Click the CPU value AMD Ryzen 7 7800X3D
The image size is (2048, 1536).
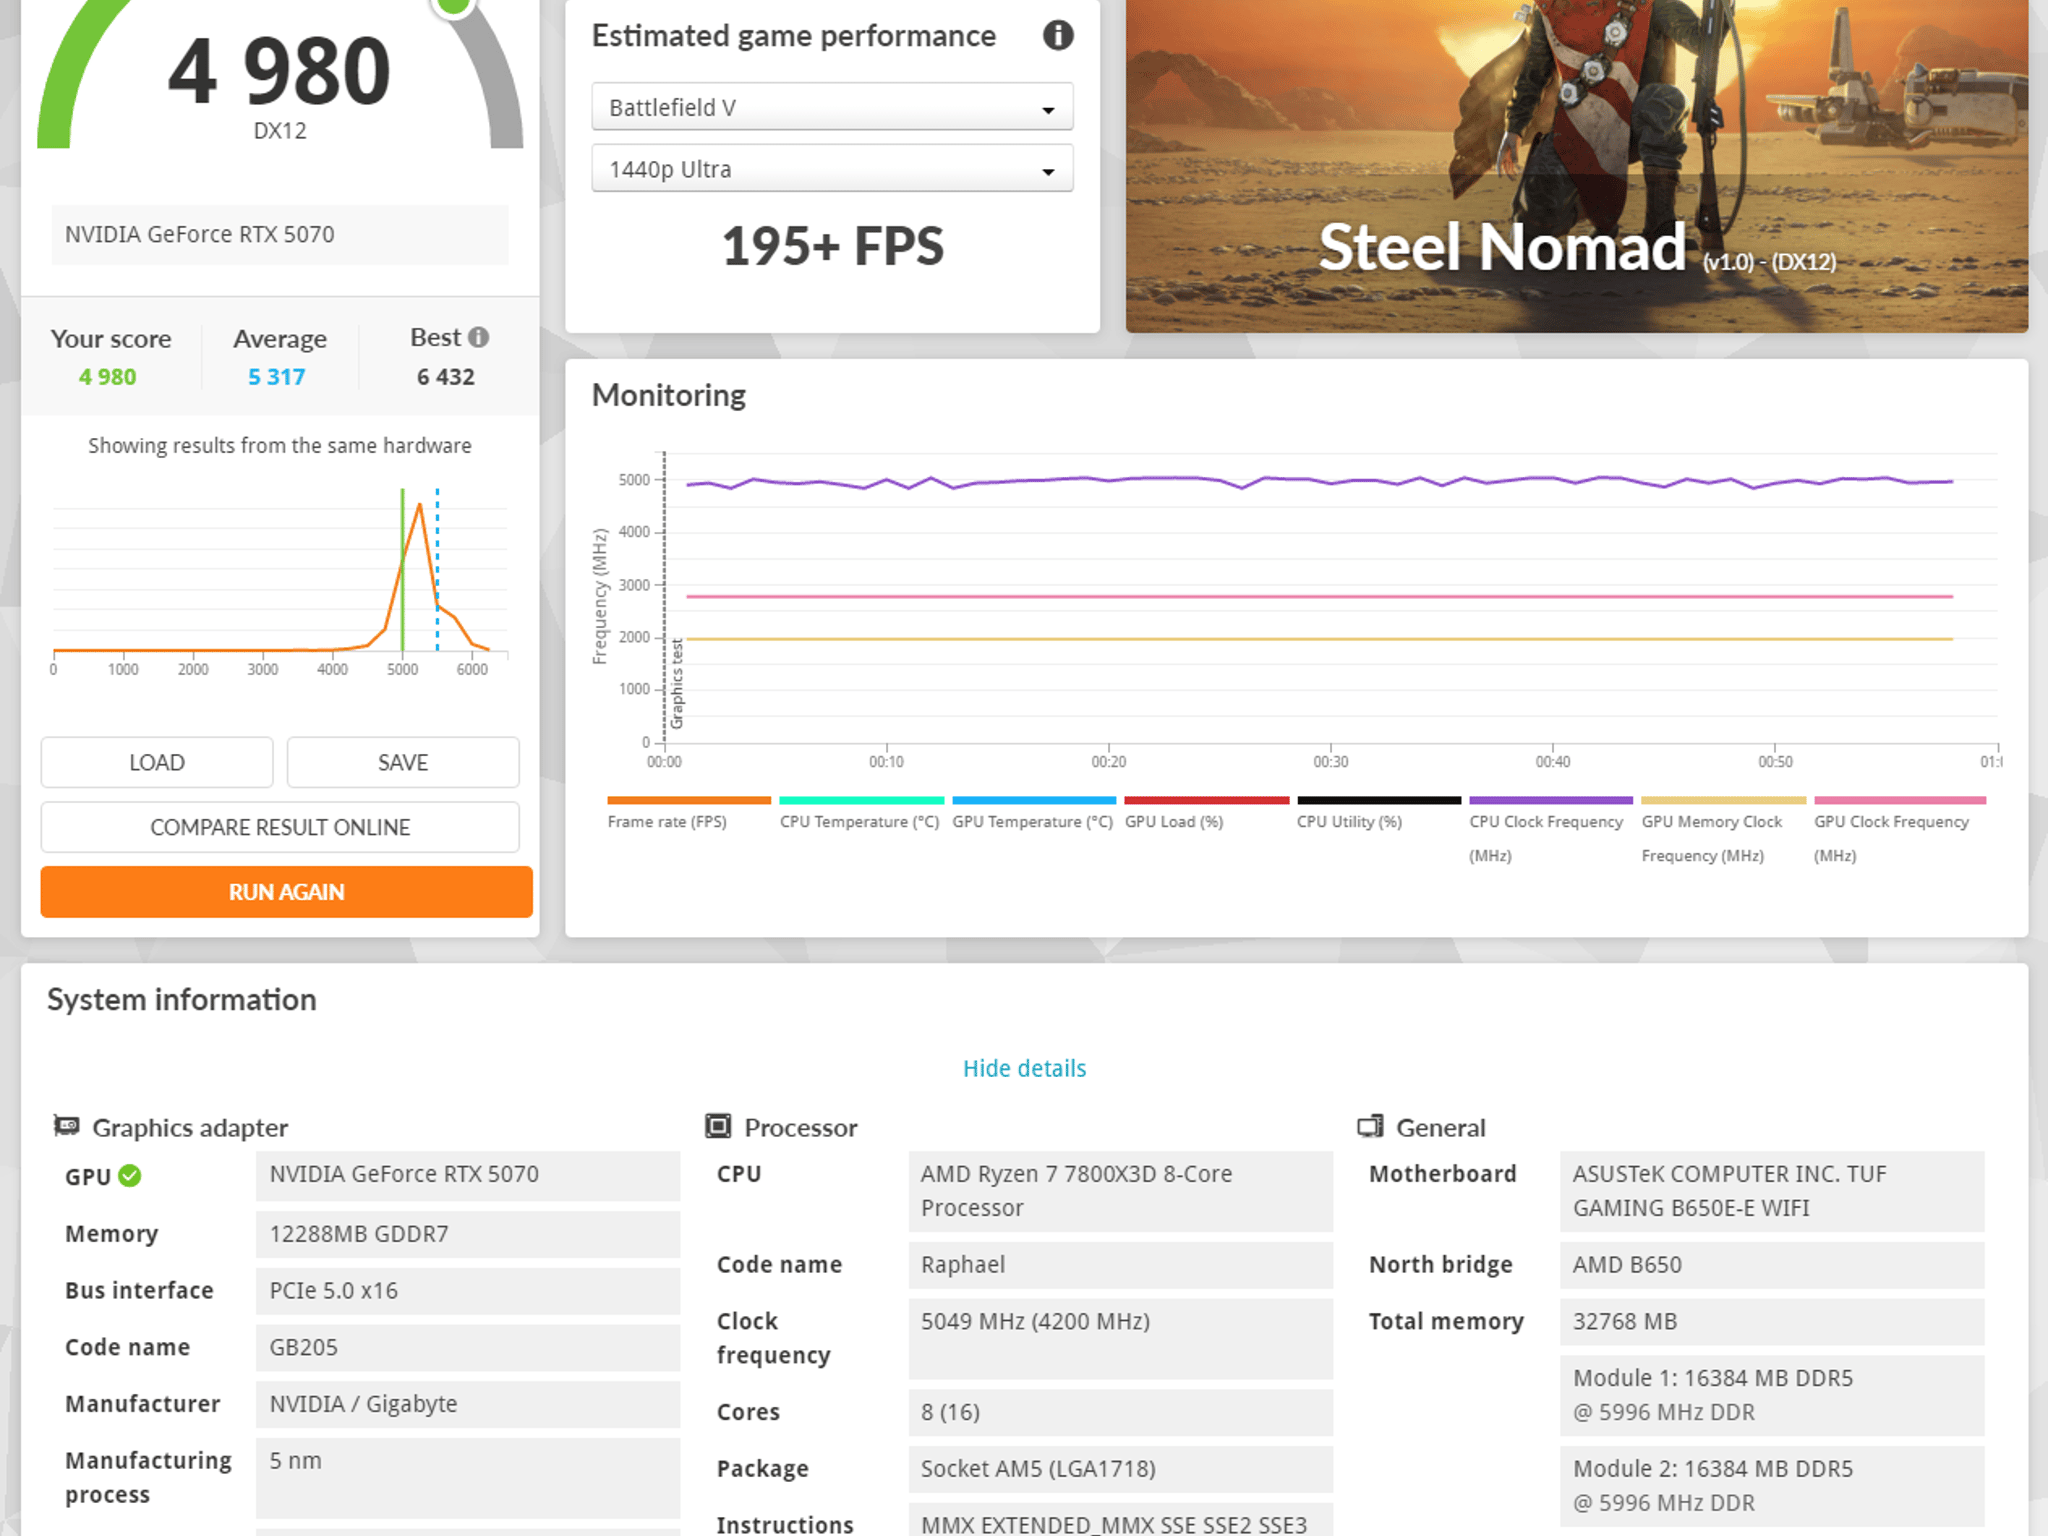pos(1121,1192)
